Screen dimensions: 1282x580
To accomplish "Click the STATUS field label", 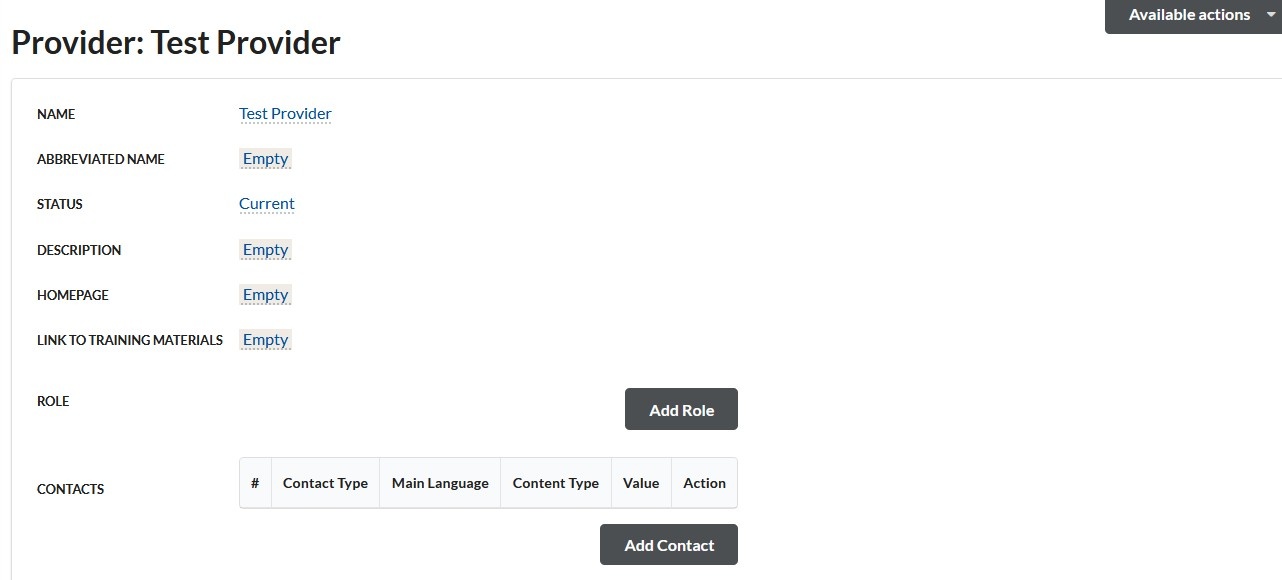I will [x=60, y=204].
